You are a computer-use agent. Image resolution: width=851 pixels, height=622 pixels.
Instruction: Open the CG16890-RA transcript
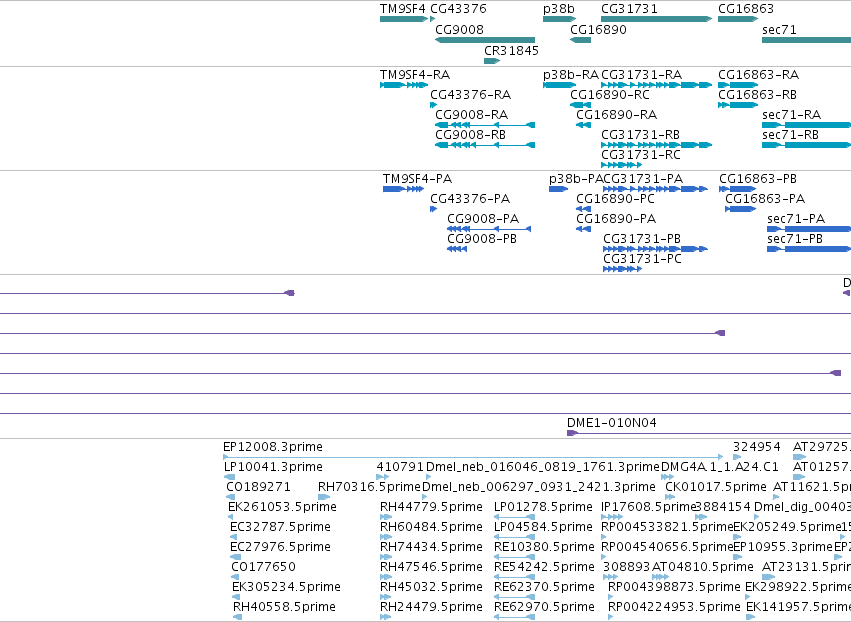[x=583, y=125]
